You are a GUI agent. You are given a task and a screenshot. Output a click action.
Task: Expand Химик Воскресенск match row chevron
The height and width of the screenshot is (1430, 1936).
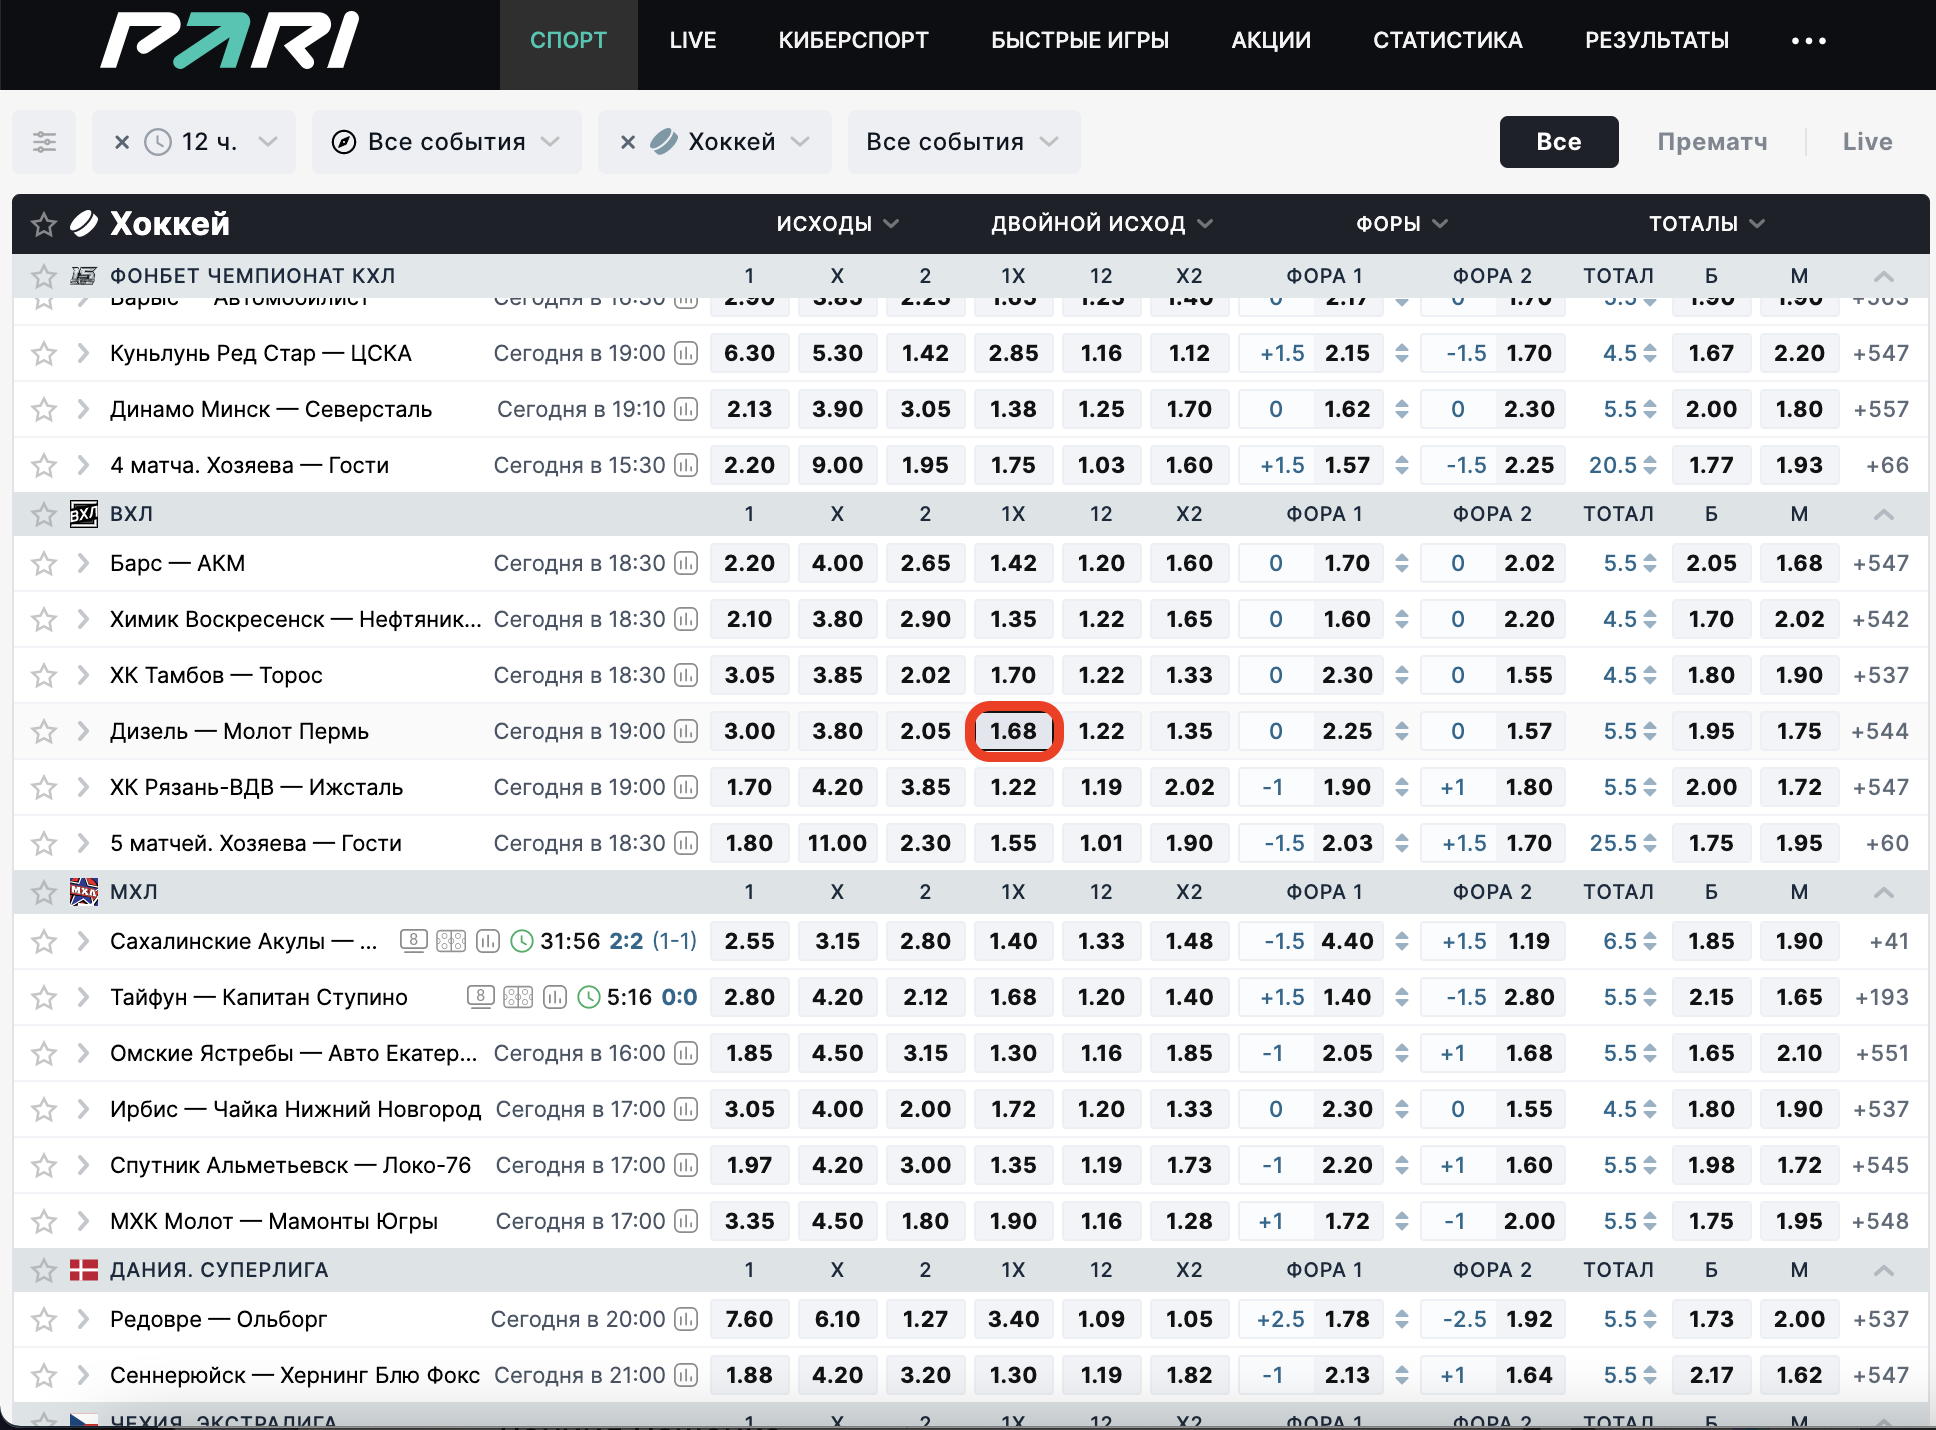click(x=84, y=619)
